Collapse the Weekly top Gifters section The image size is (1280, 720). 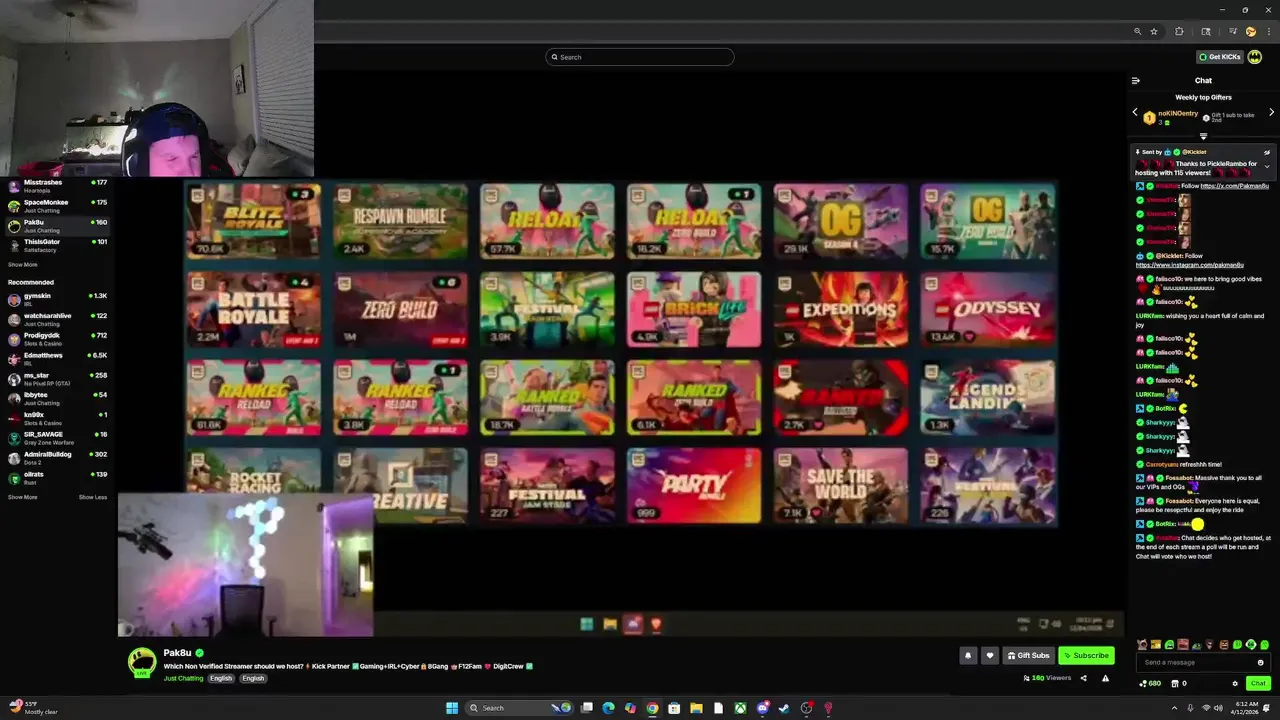click(x=1203, y=136)
